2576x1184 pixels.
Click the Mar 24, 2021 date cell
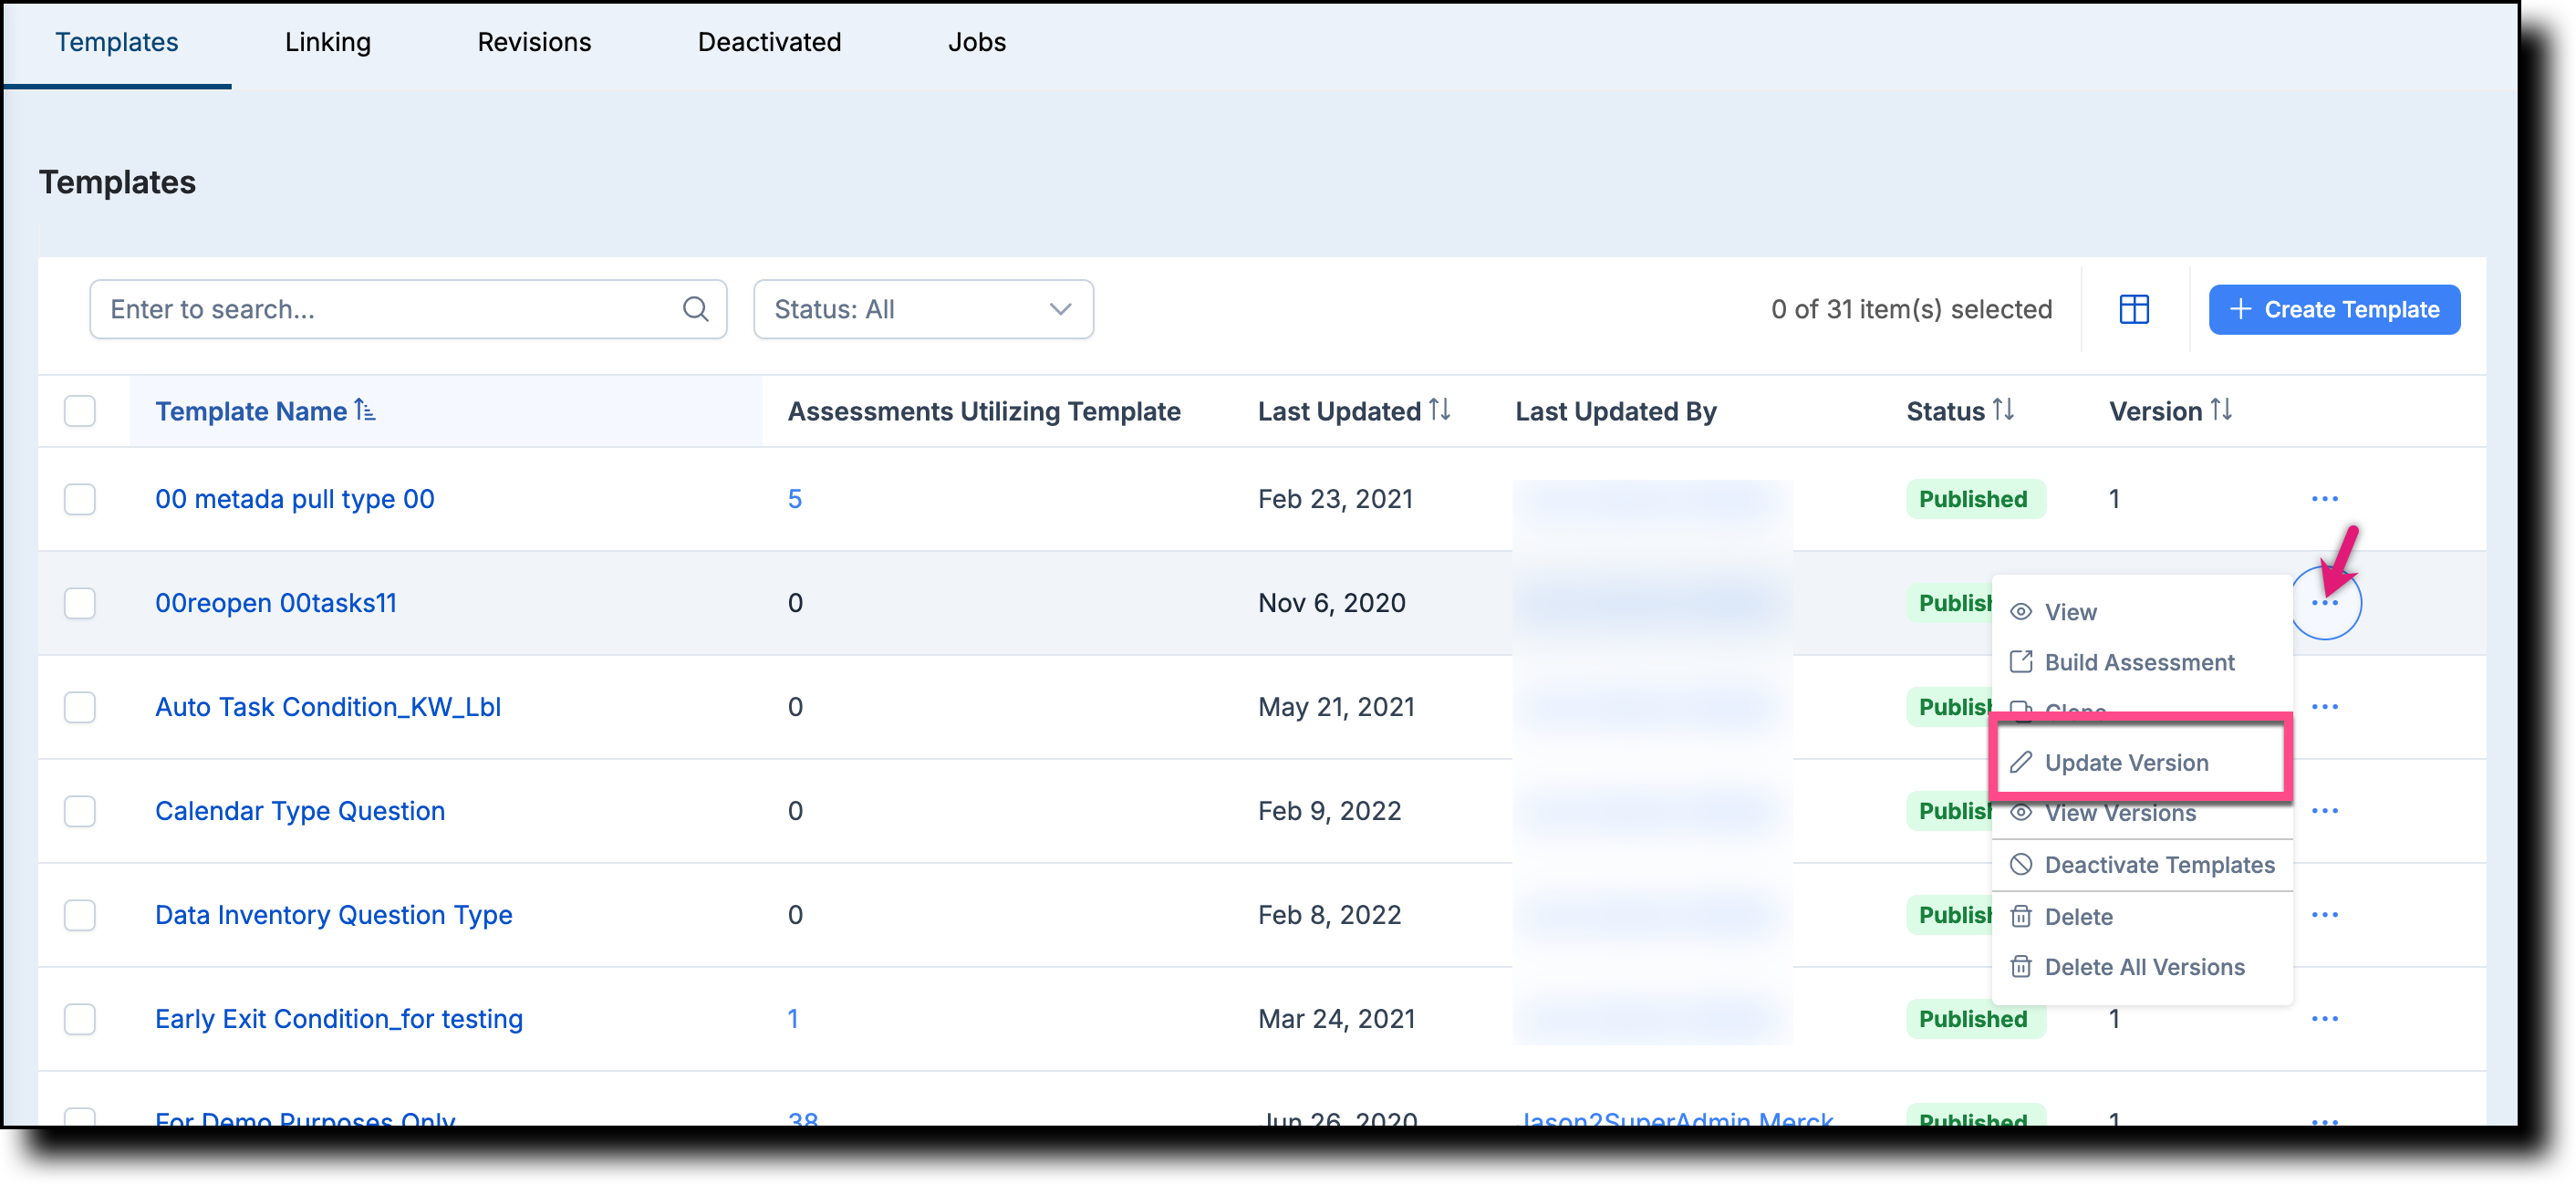(1336, 1019)
